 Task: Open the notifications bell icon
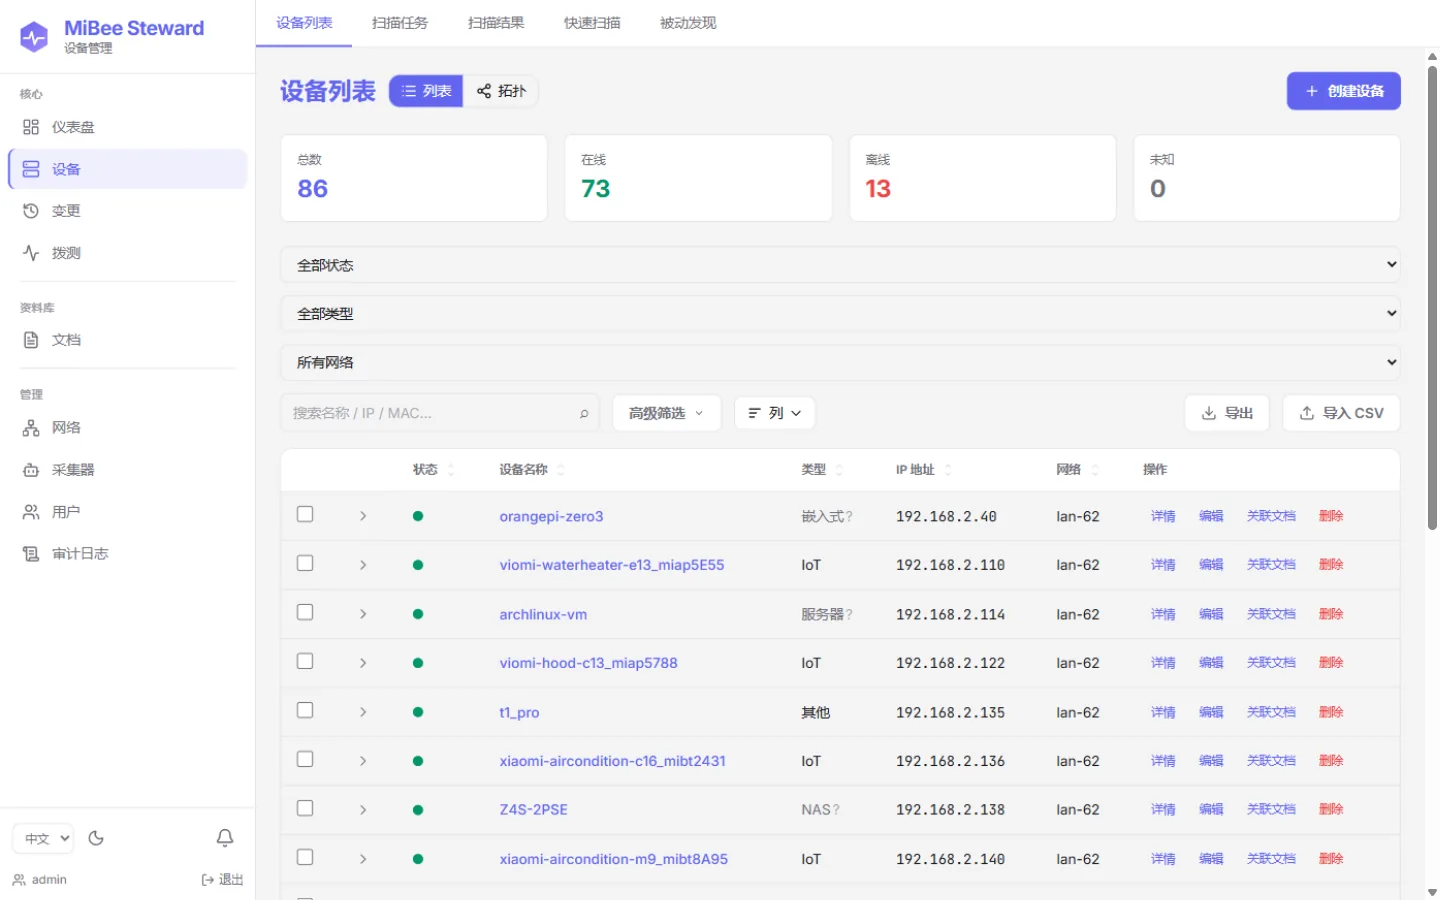225,838
